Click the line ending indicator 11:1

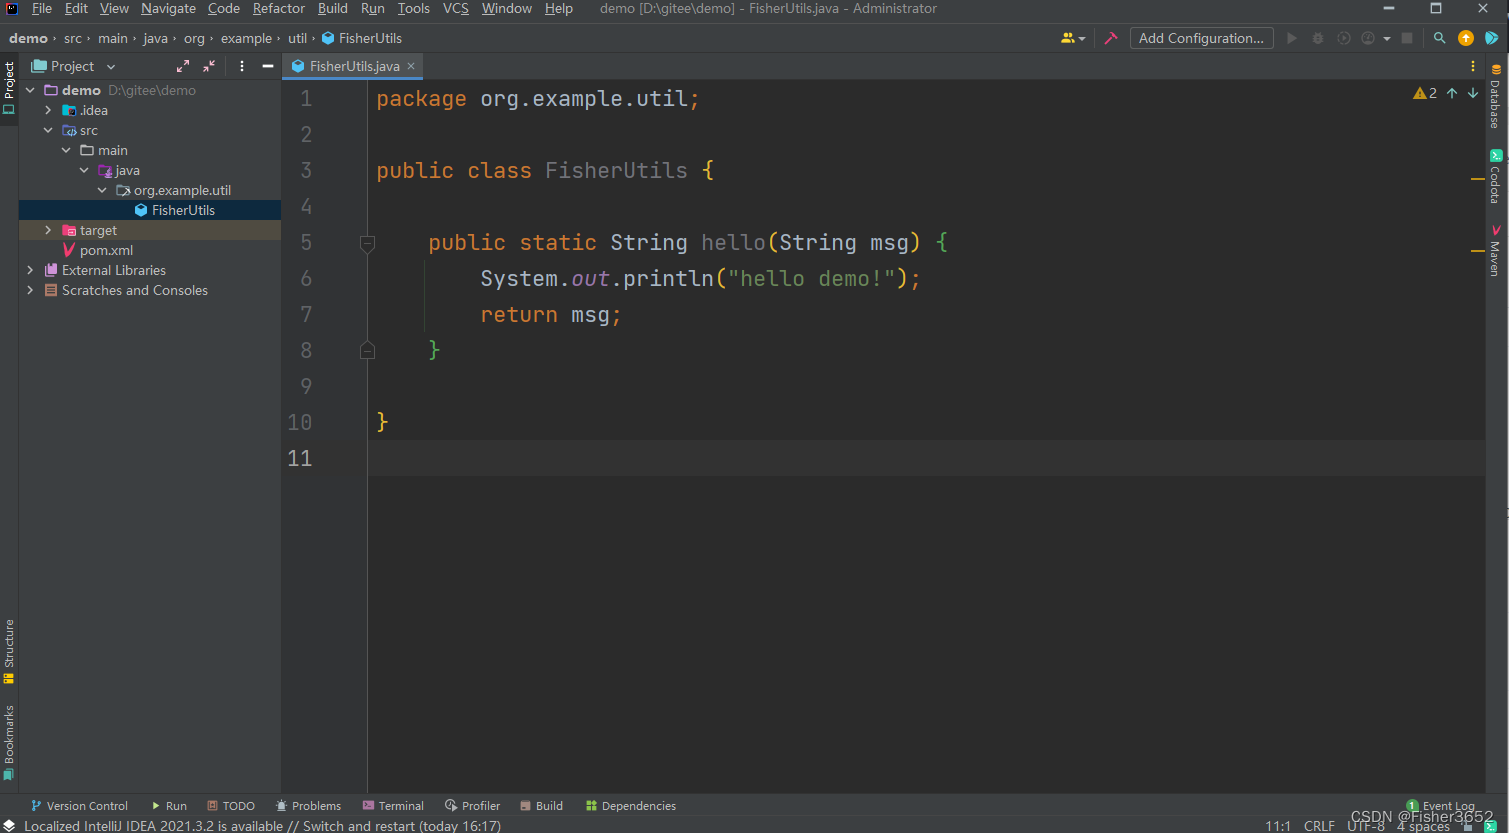click(x=1279, y=825)
